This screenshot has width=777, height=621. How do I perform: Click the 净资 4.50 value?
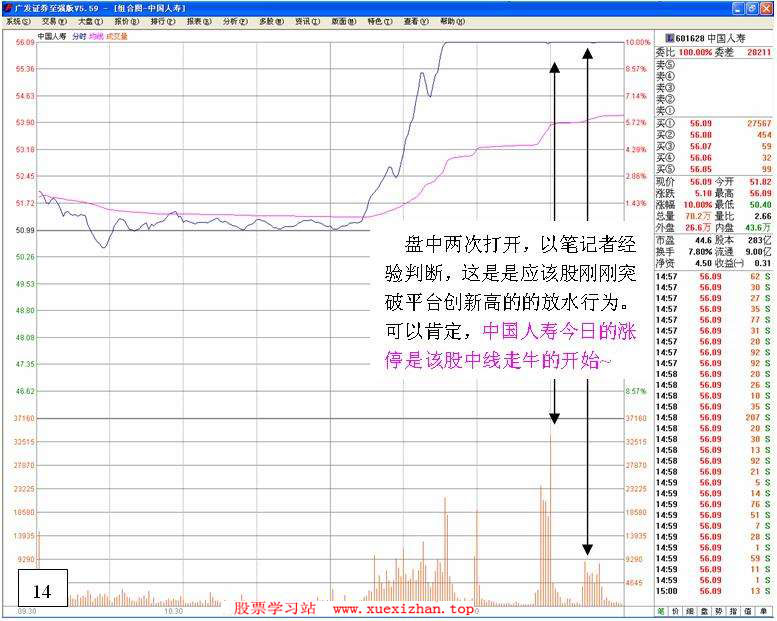click(x=703, y=263)
